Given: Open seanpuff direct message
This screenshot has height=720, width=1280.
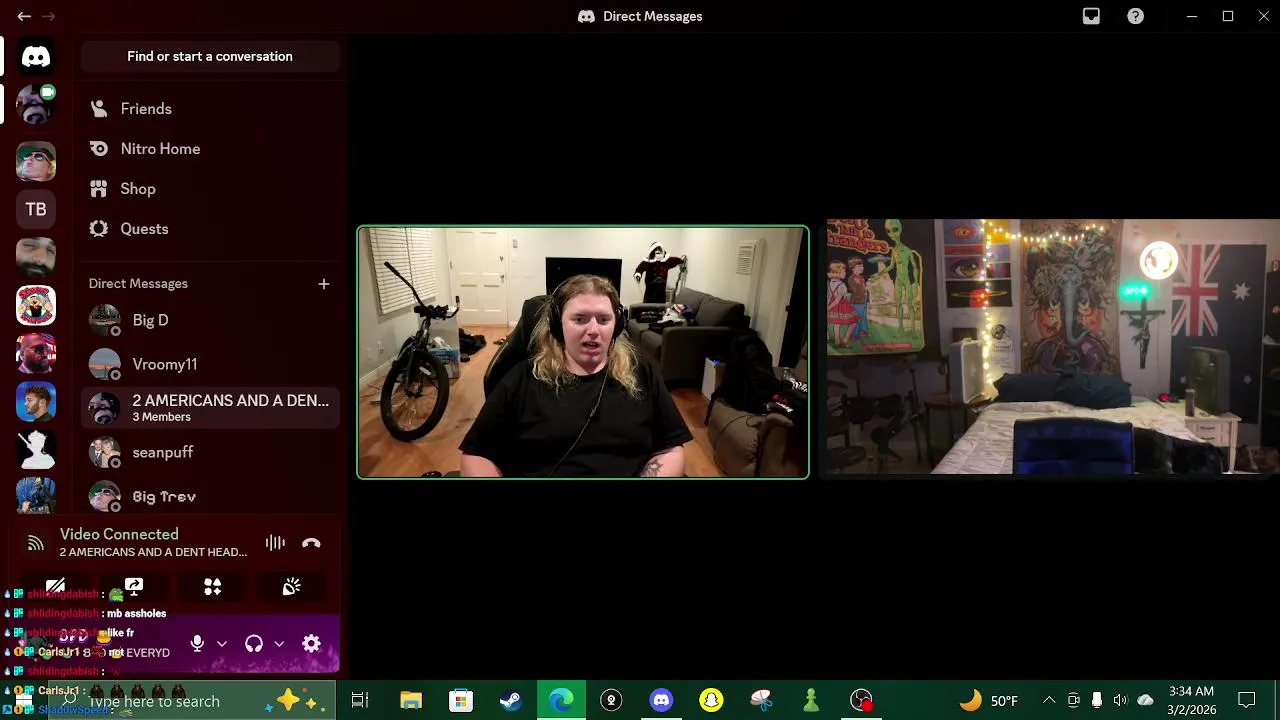Looking at the screenshot, I should click(x=210, y=452).
